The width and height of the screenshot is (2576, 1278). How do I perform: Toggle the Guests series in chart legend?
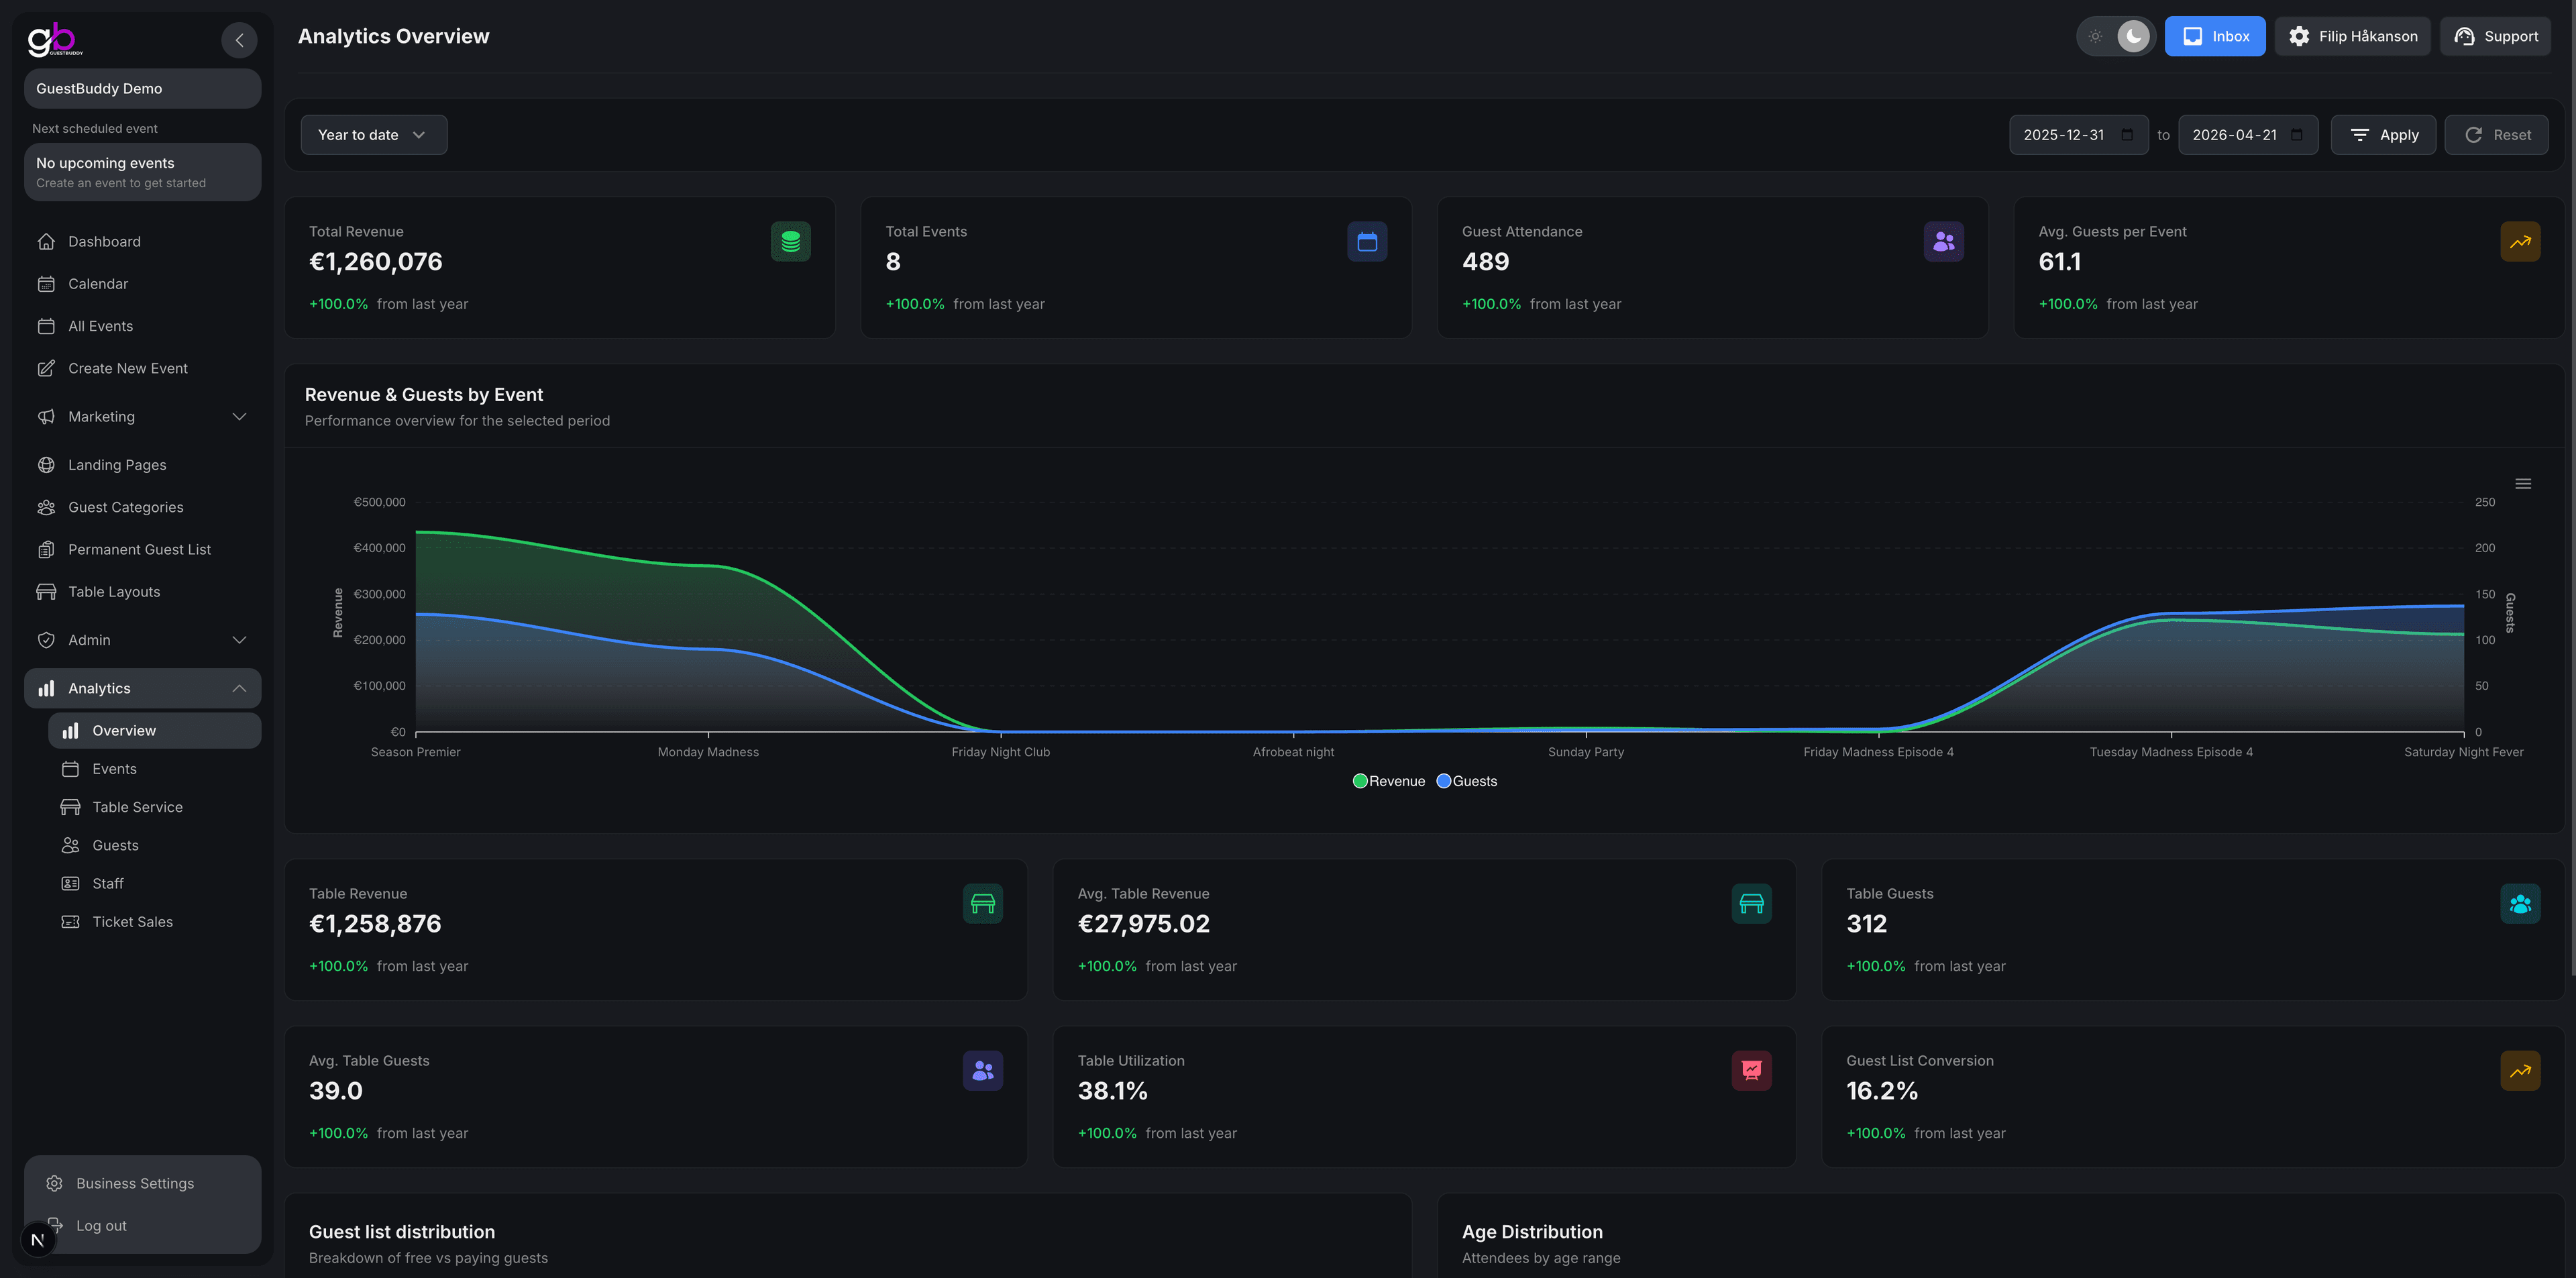click(x=1466, y=781)
